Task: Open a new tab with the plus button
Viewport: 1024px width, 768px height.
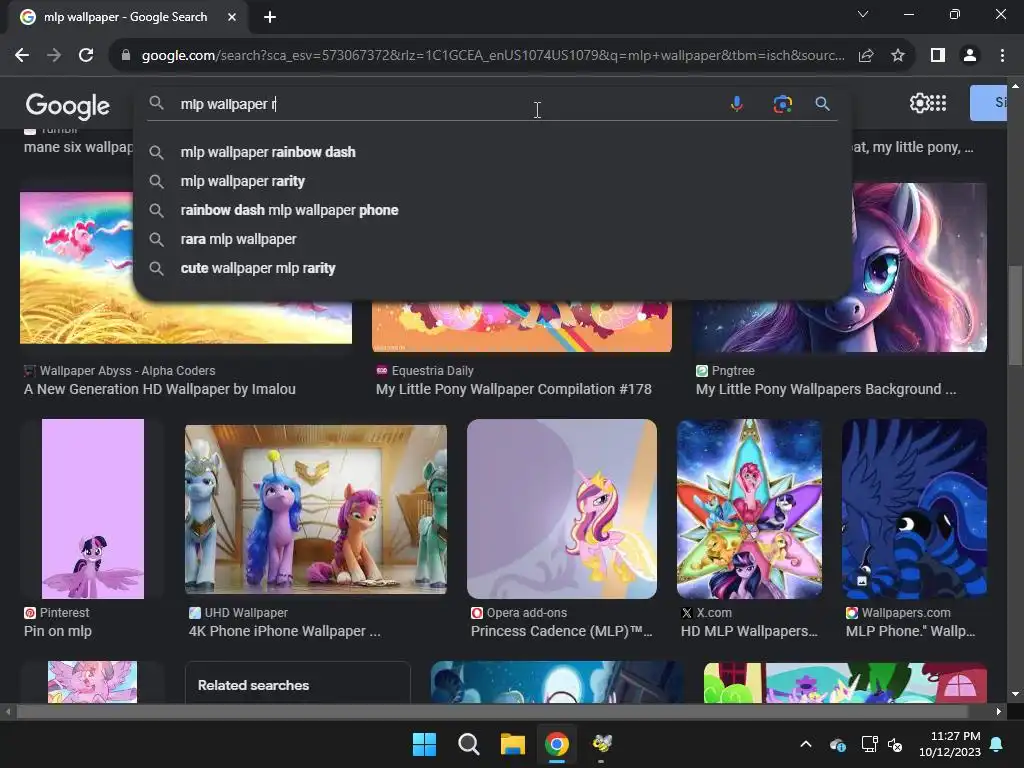Action: (270, 17)
